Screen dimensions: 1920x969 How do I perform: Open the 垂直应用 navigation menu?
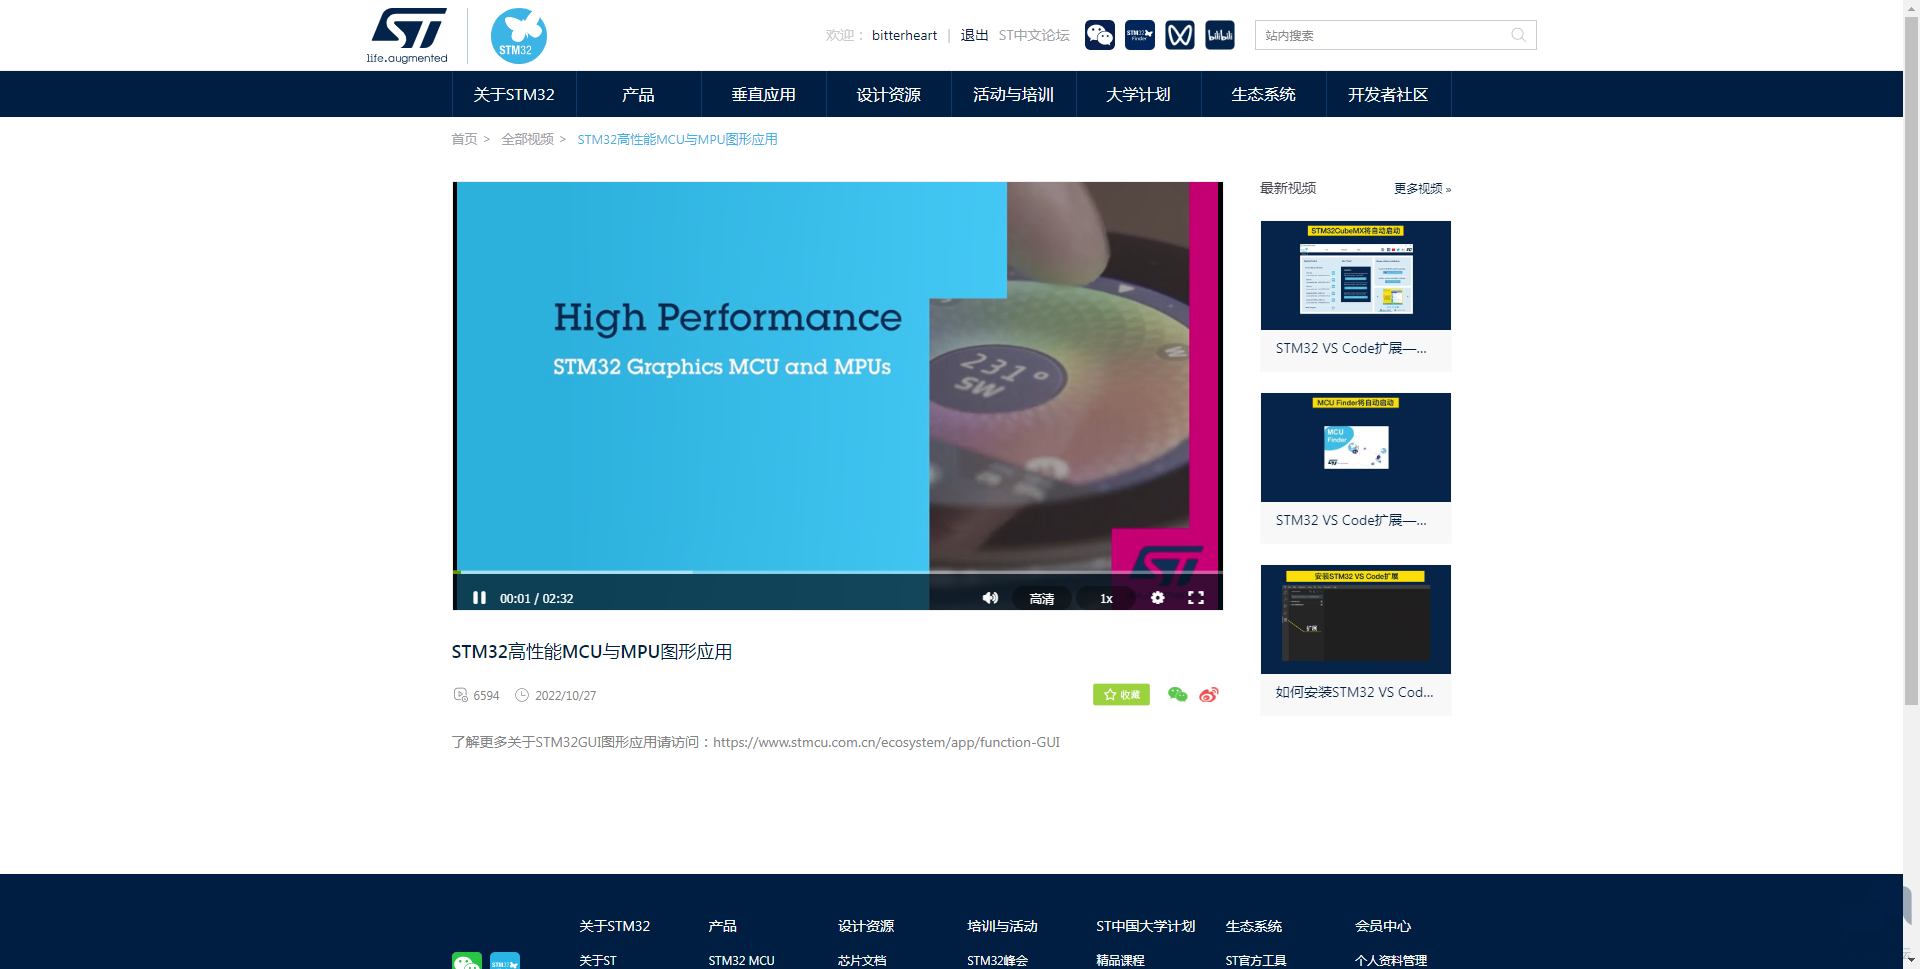tap(764, 94)
